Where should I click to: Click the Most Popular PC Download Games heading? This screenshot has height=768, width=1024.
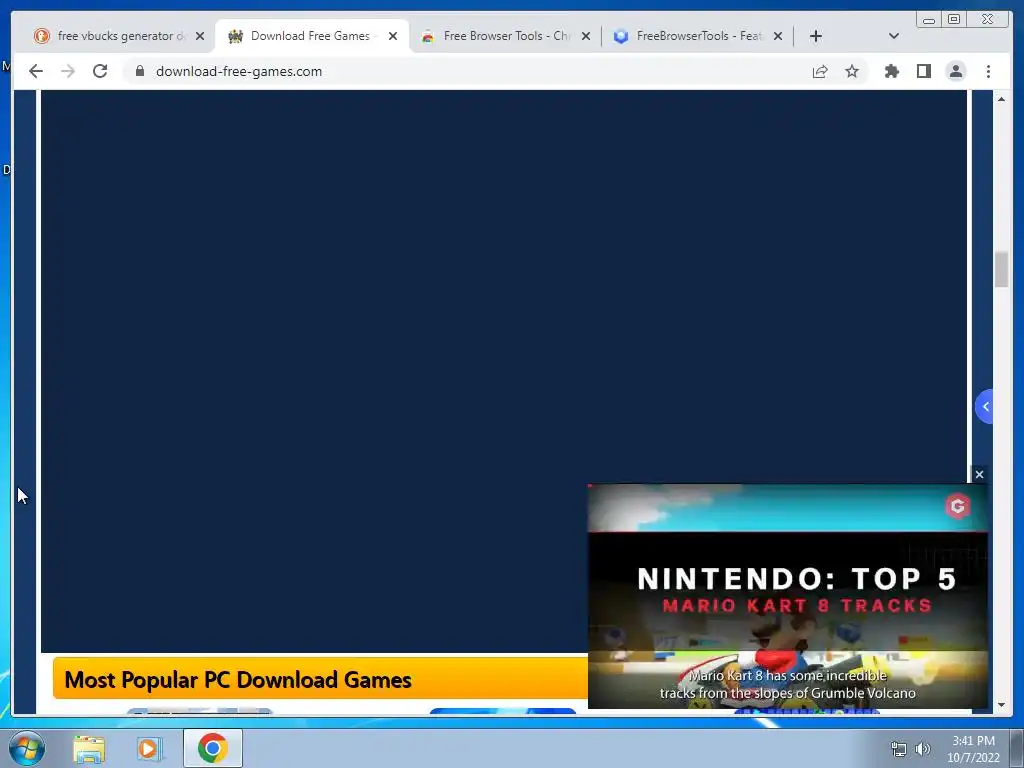tap(238, 680)
